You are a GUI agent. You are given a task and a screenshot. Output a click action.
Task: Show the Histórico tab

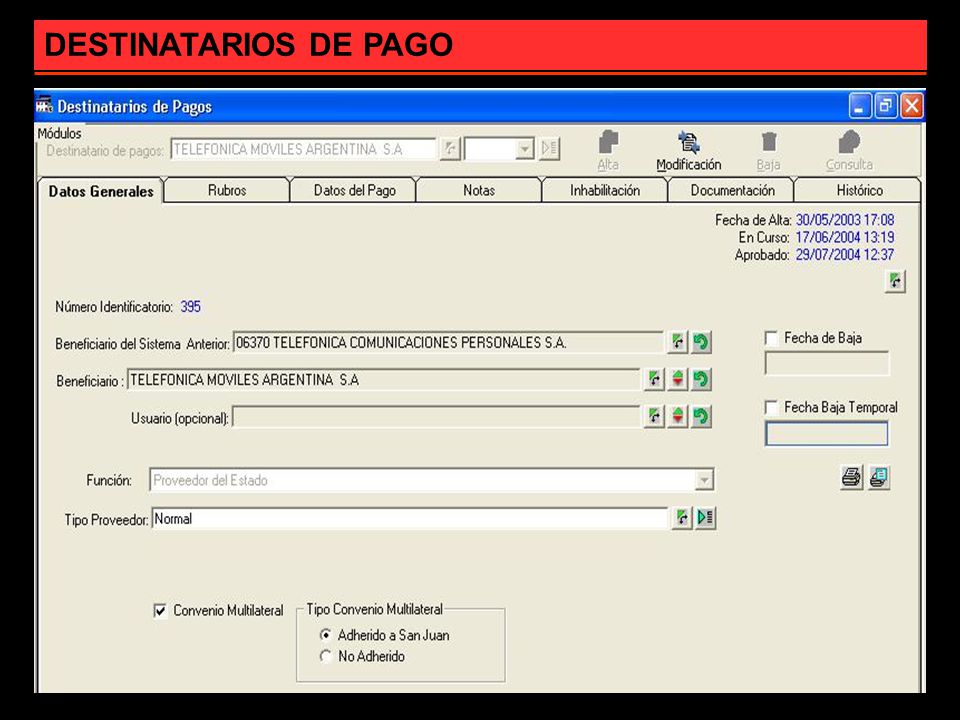click(x=860, y=190)
